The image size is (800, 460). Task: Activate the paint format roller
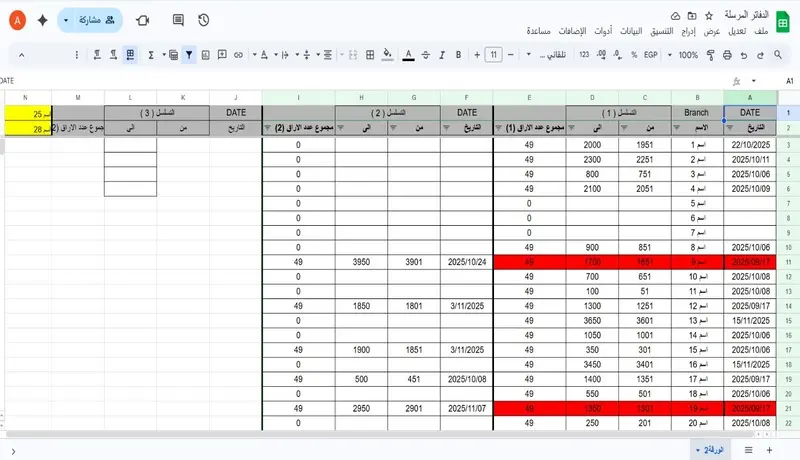710,55
